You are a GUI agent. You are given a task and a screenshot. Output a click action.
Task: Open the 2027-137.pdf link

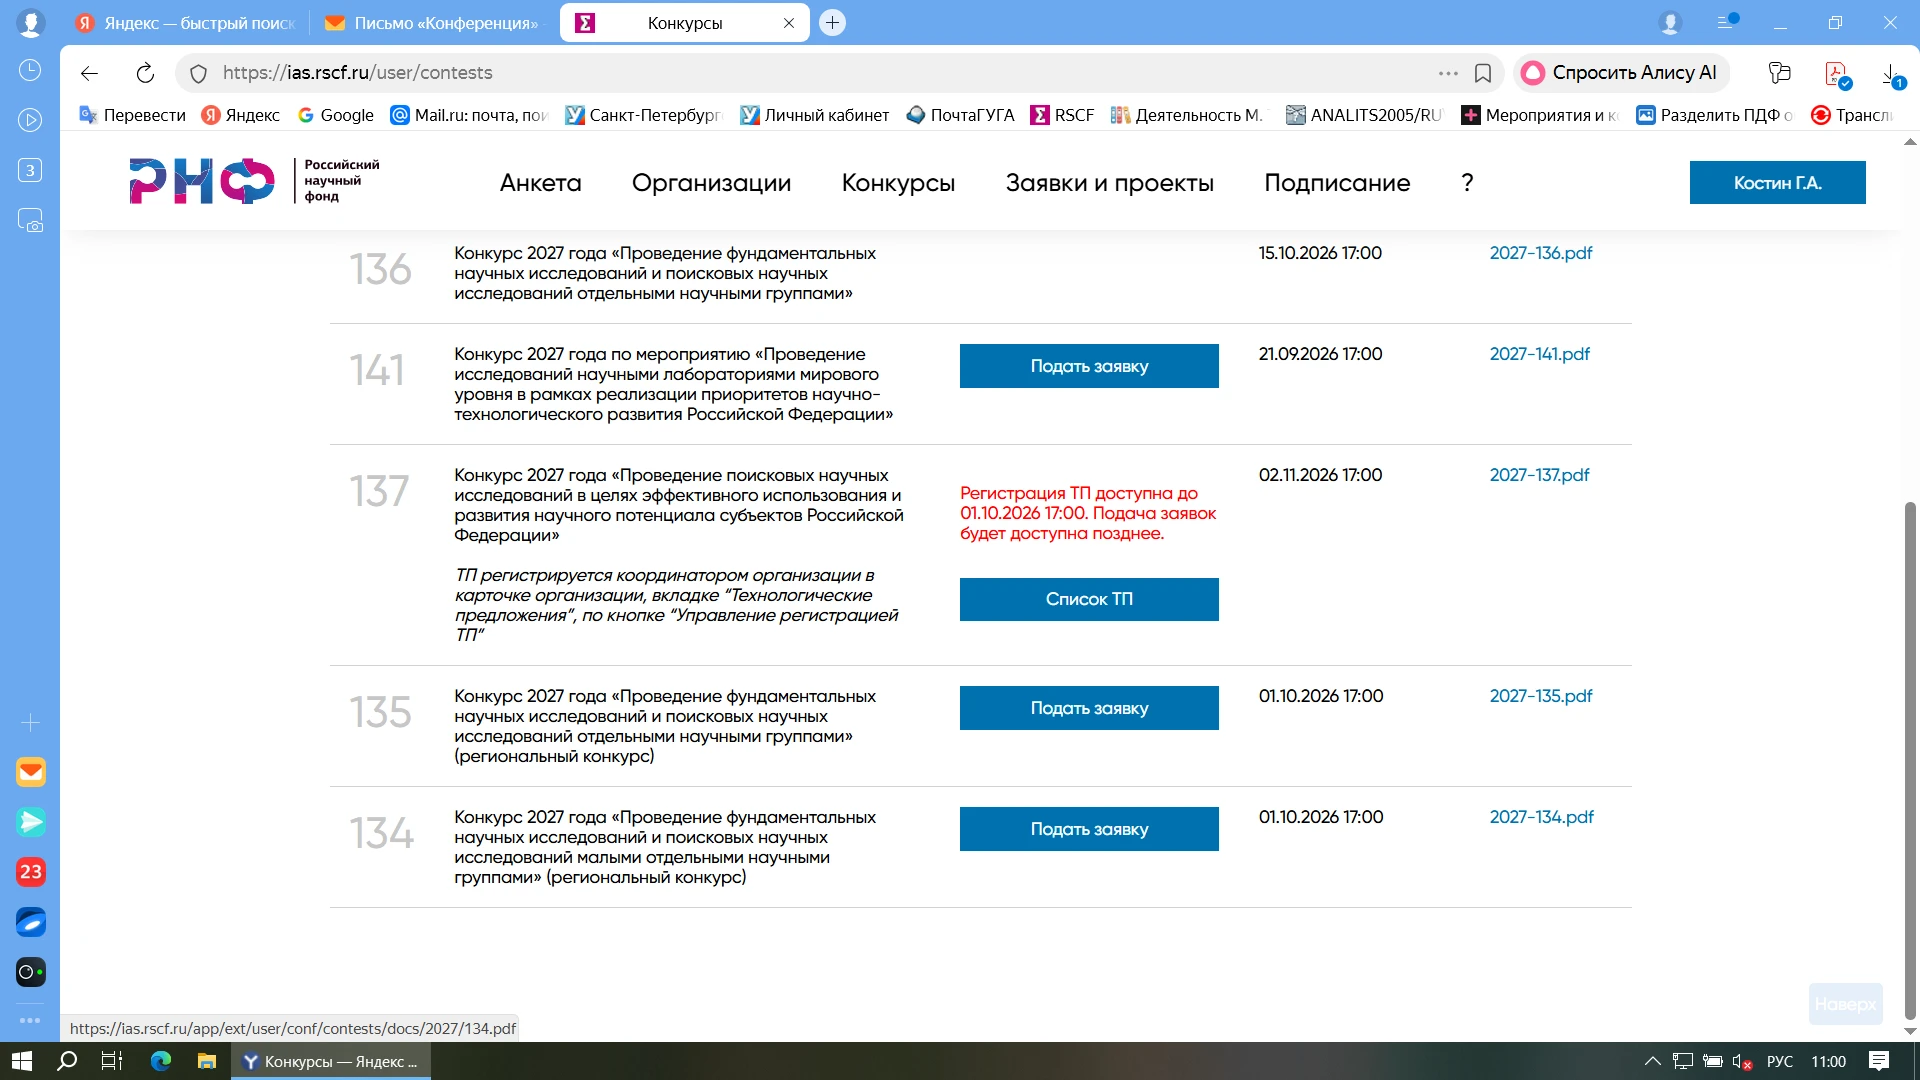point(1539,475)
